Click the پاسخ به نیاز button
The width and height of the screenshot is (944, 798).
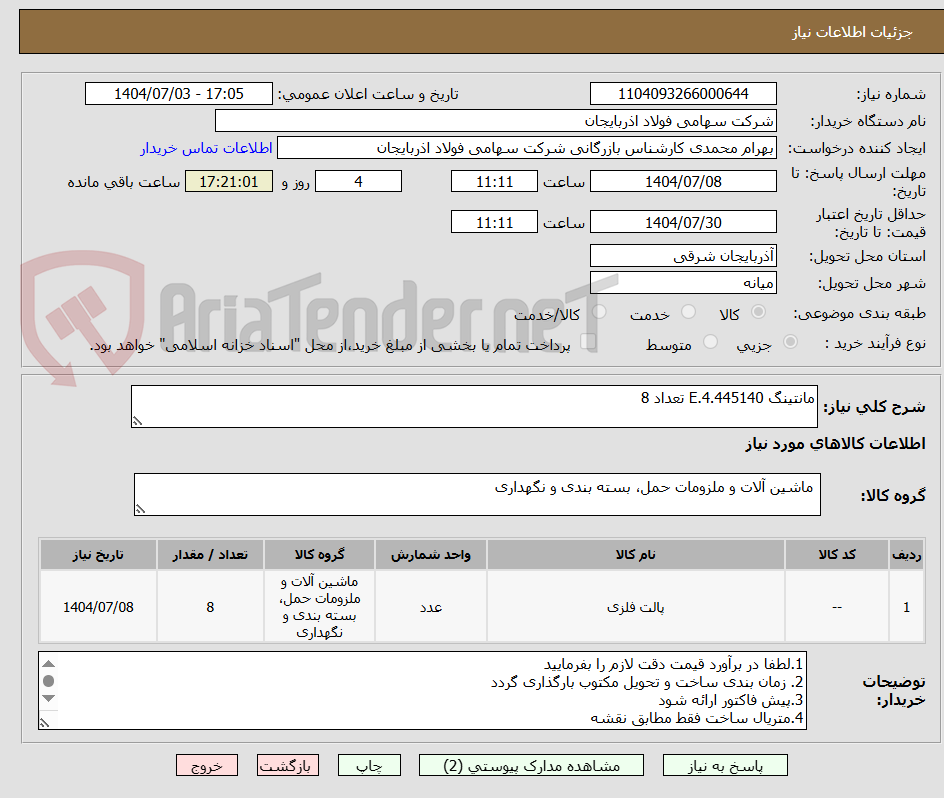[723, 765]
